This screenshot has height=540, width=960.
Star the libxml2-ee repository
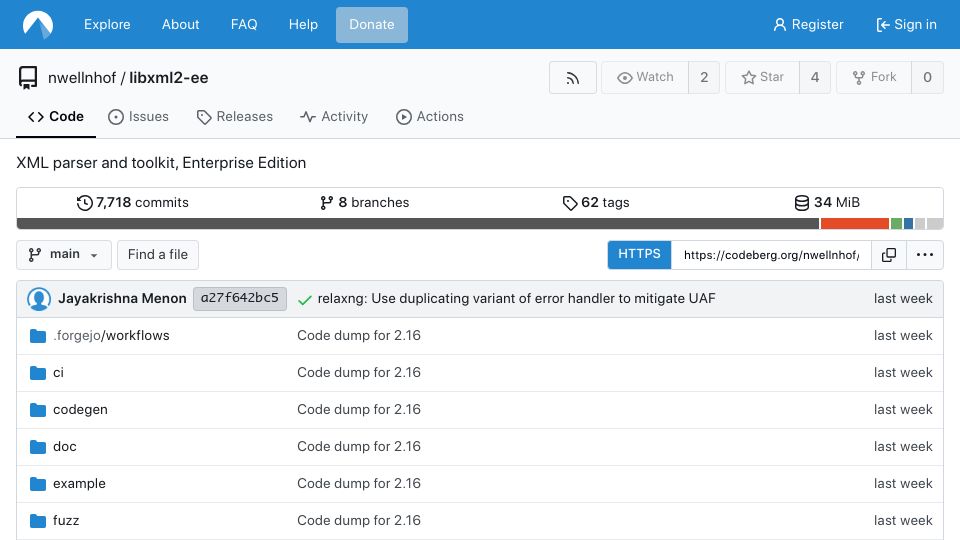point(762,77)
